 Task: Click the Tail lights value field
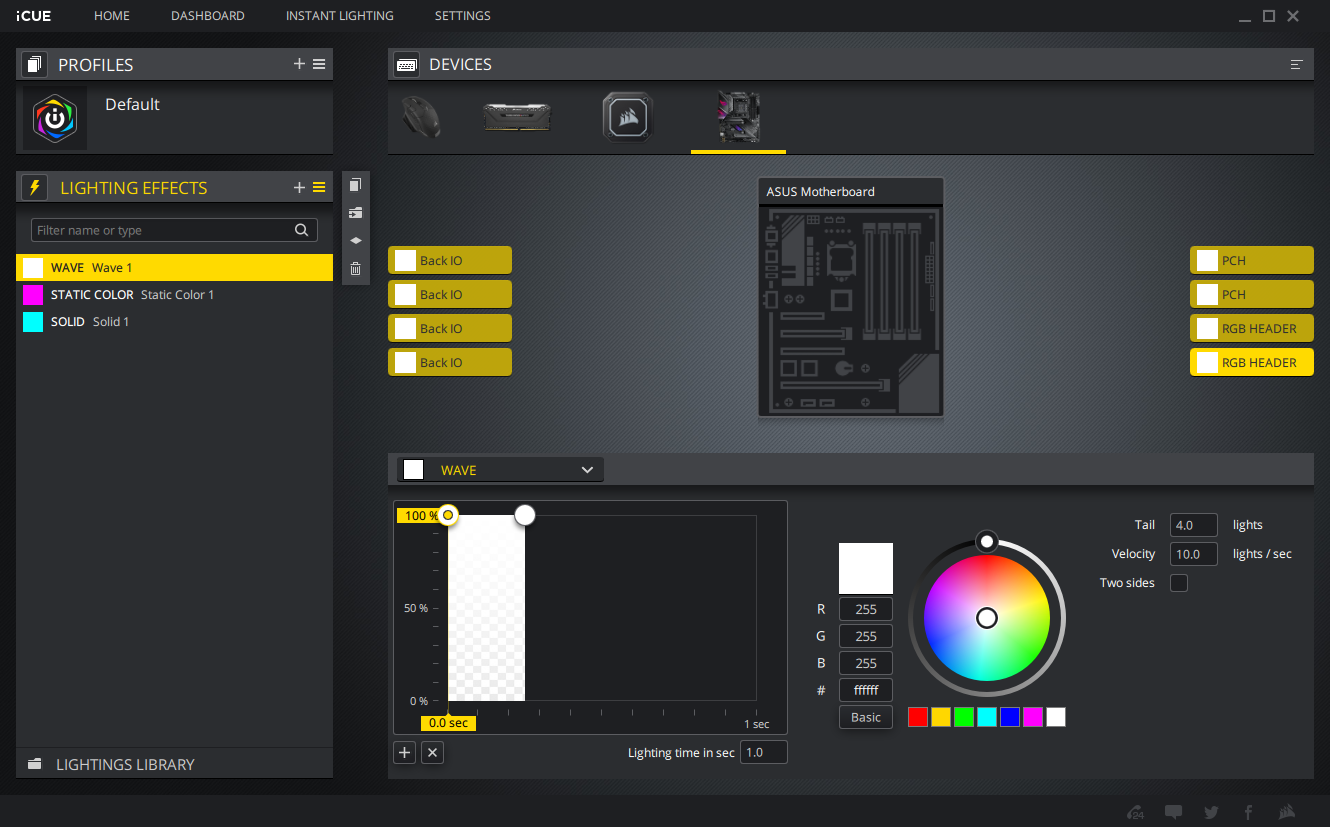[x=1194, y=525]
